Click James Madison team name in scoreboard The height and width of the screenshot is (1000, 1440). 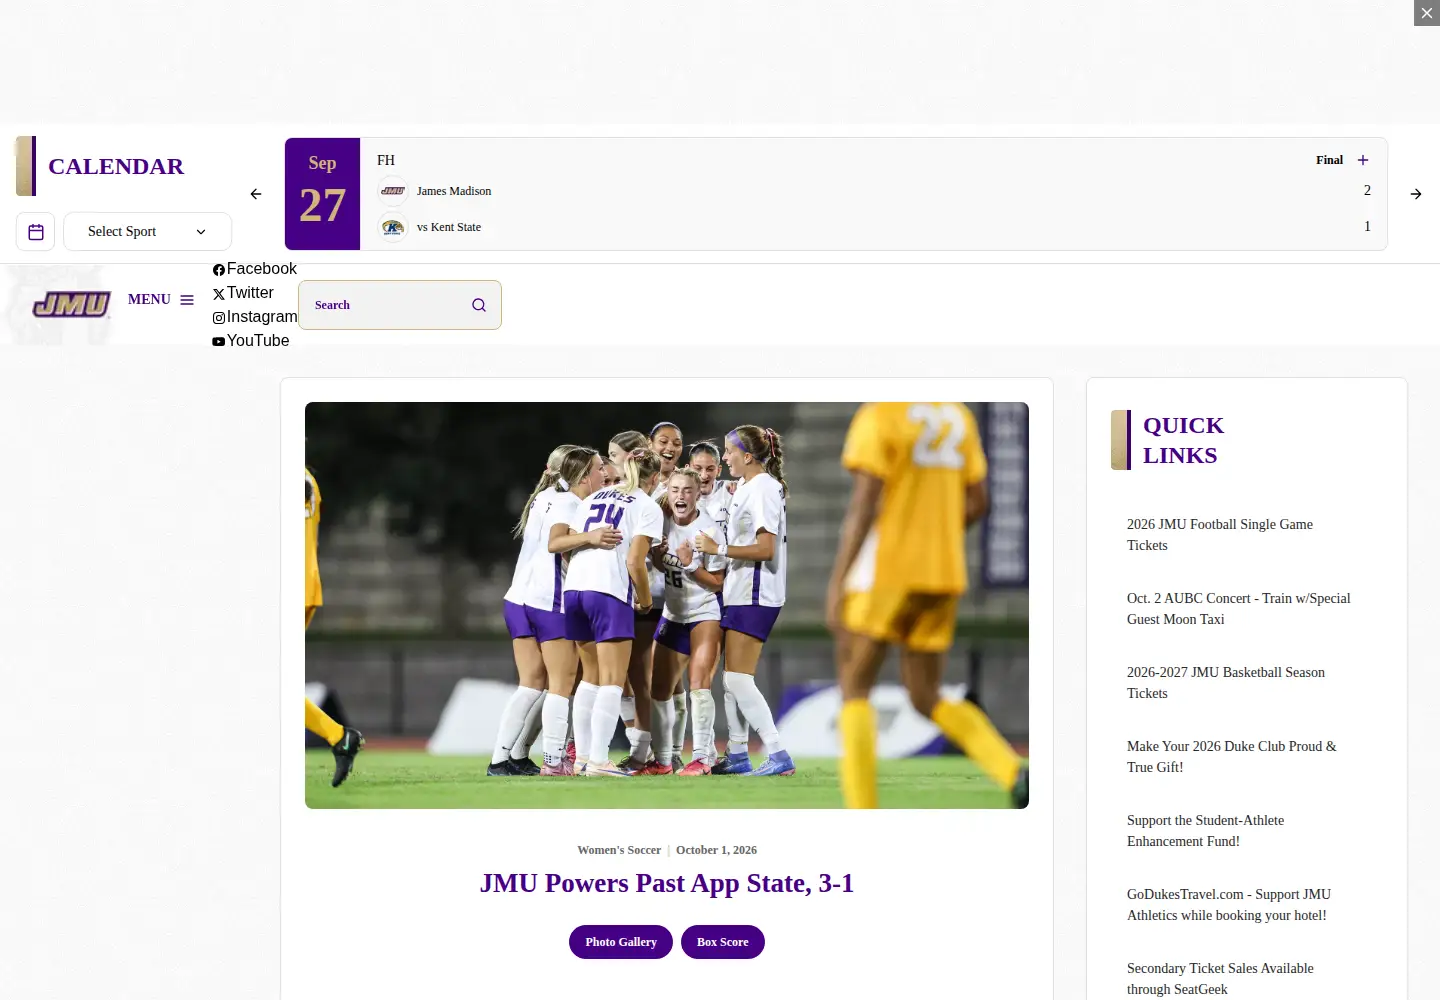tap(454, 191)
